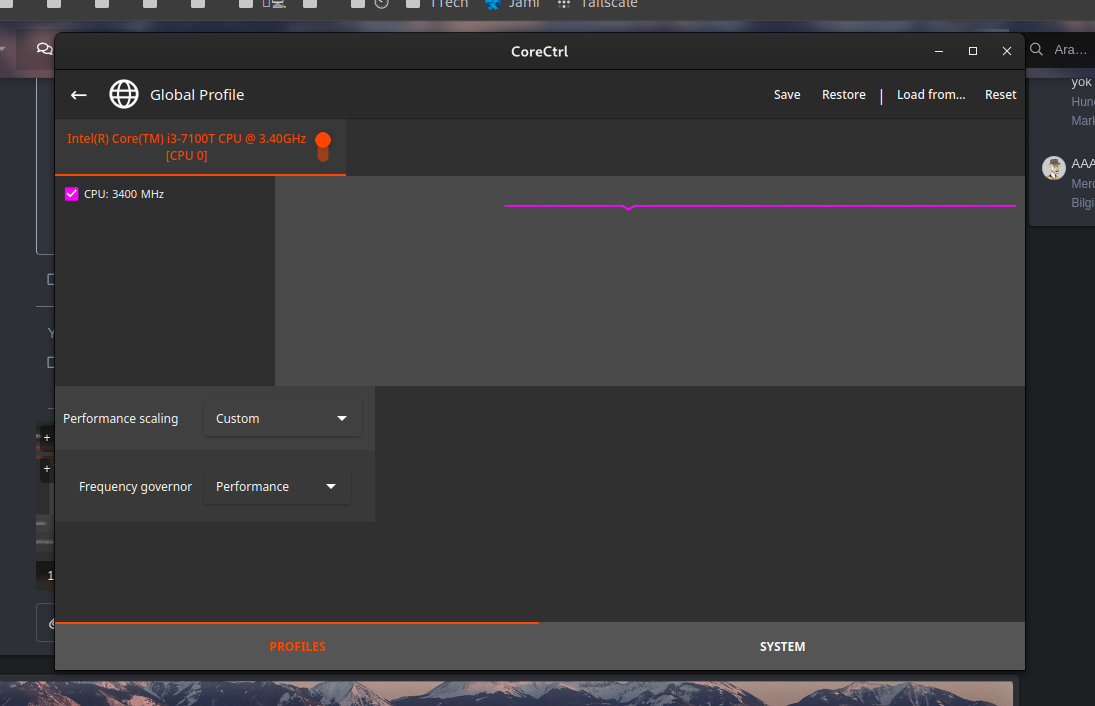This screenshot has width=1095, height=706.
Task: Minimize the CoreCtrl window
Action: tap(939, 51)
